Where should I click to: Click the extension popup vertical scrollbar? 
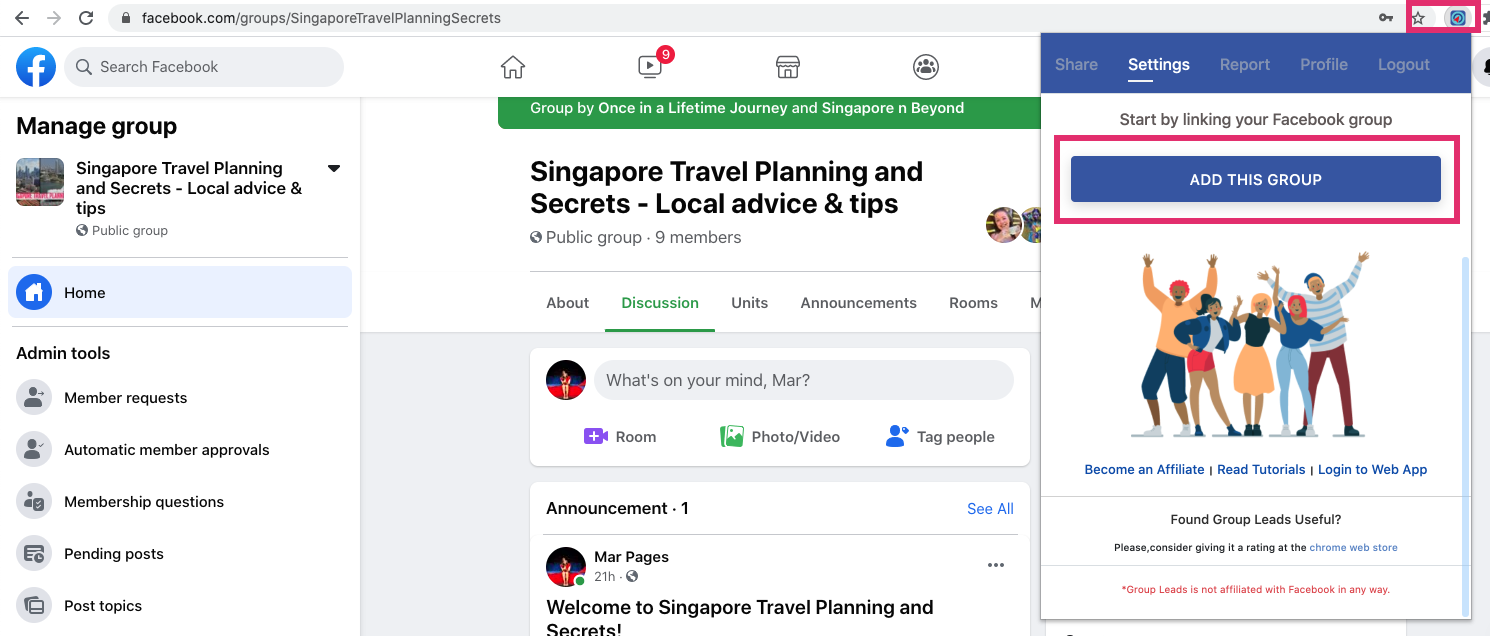[1465, 435]
